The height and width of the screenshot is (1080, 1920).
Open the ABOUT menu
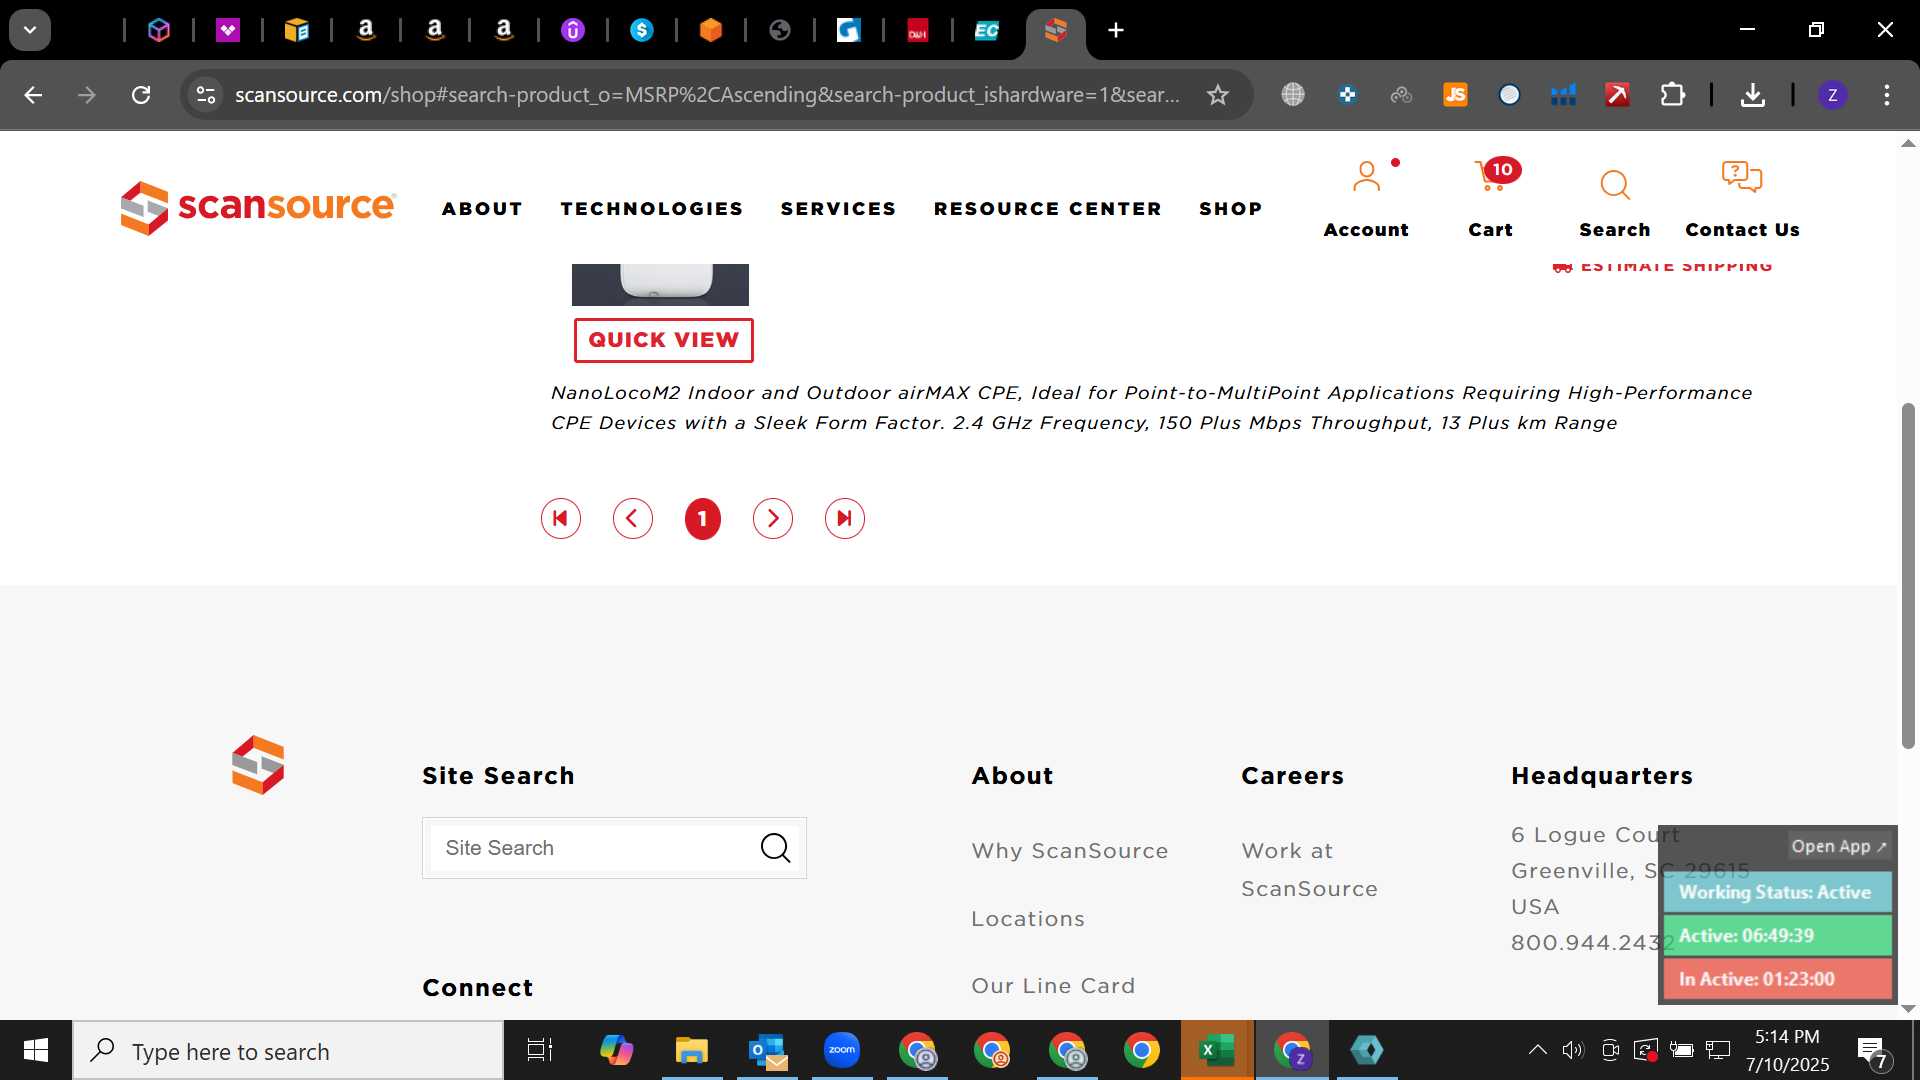click(x=482, y=208)
